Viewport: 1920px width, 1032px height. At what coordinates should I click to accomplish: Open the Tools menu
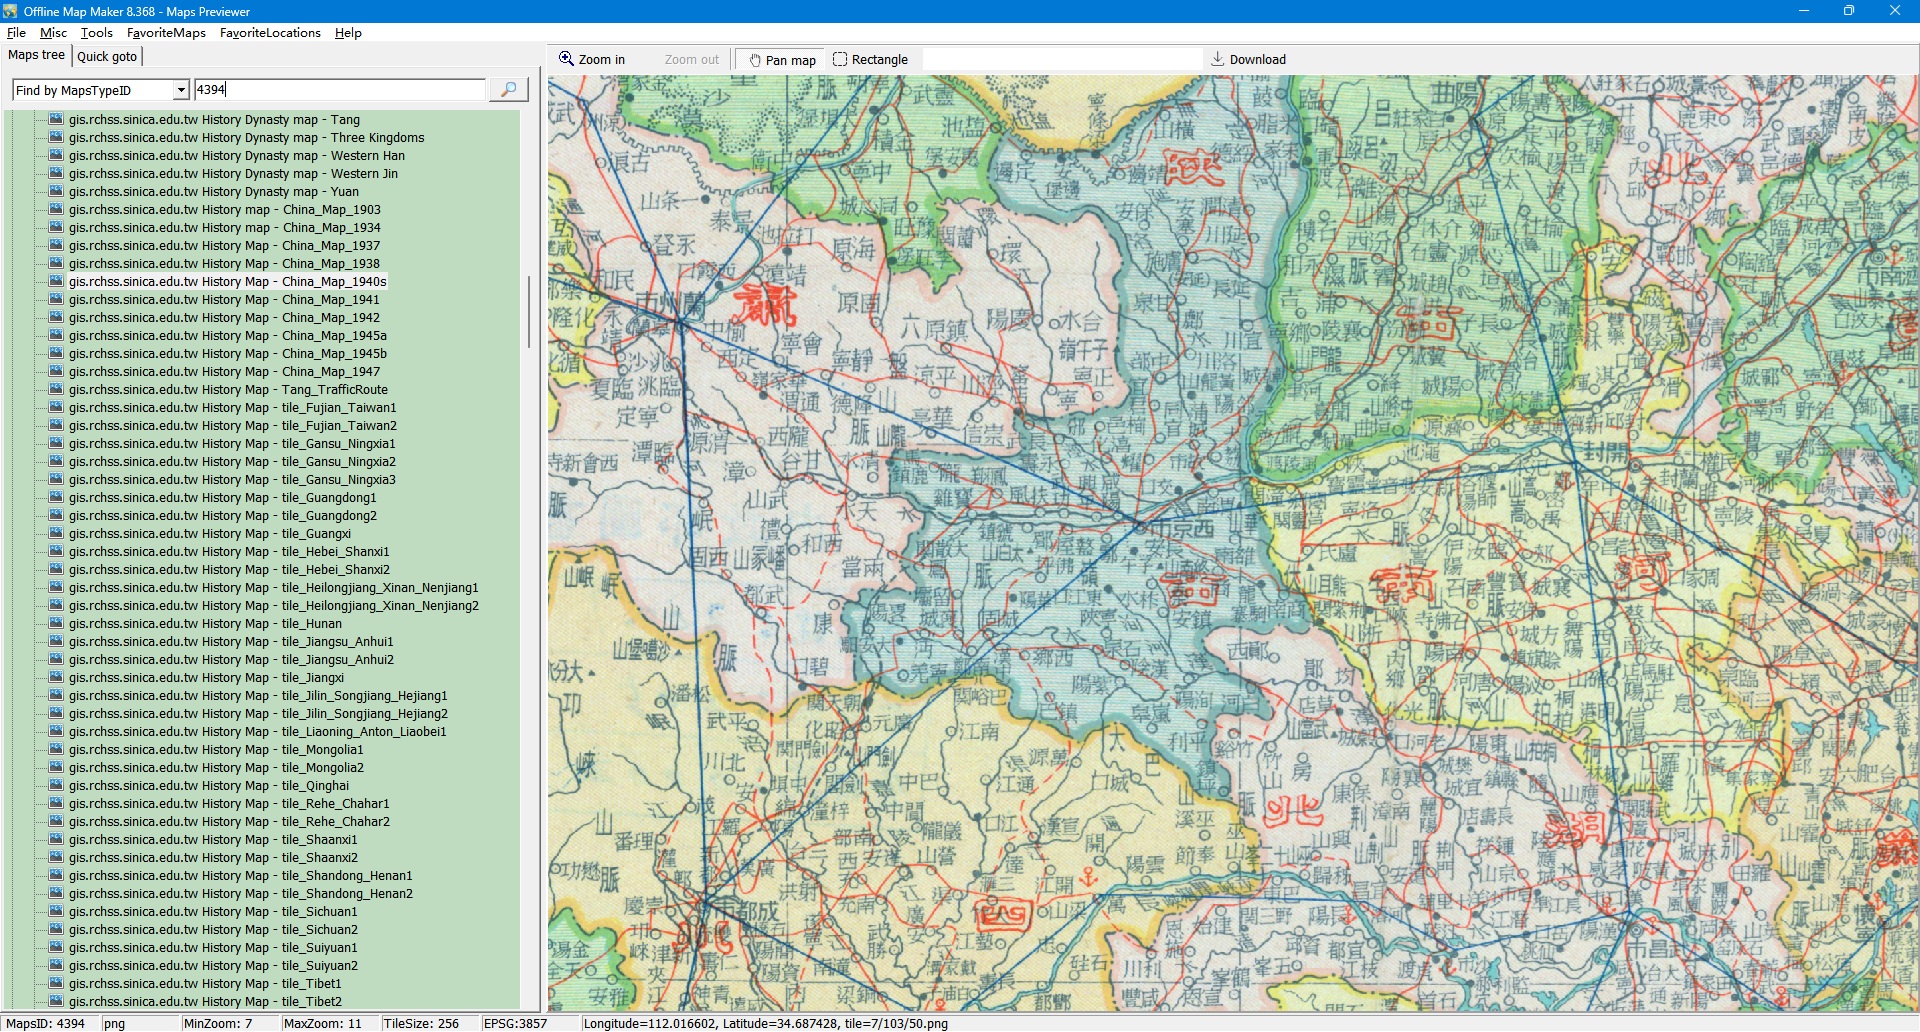click(96, 33)
